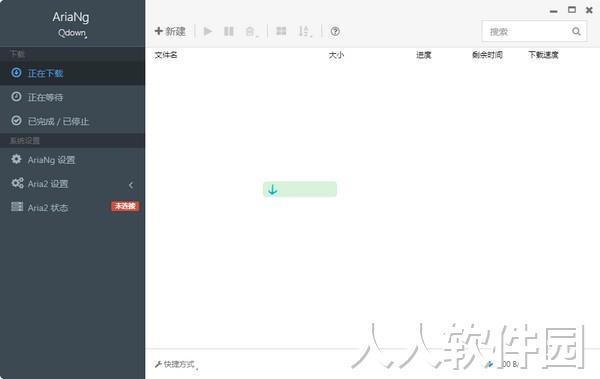Image resolution: width=600 pixels, height=379 pixels.
Task: Click the pause task icon
Action: coord(229,31)
